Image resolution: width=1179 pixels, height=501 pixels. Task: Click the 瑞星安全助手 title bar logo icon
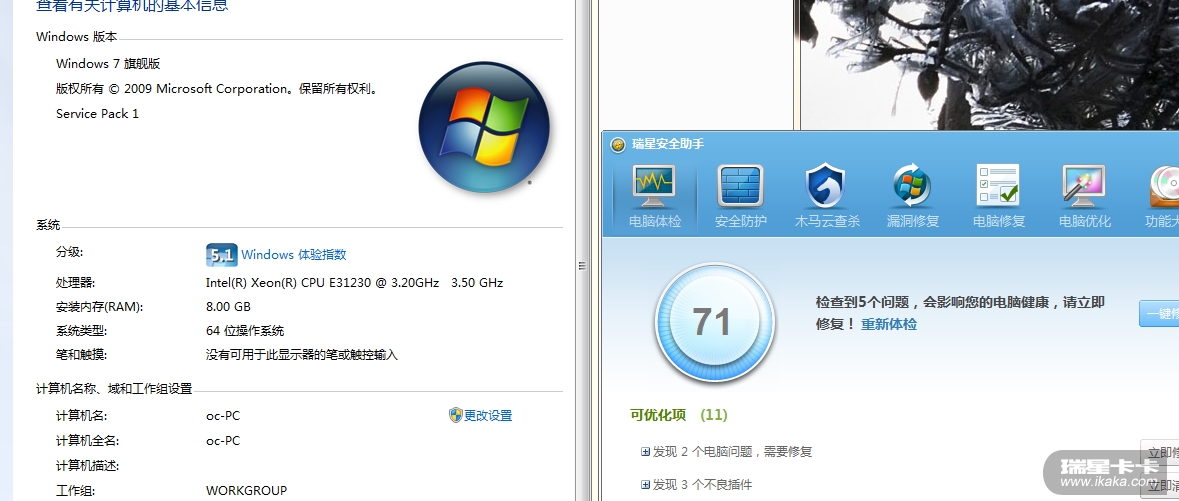(618, 144)
